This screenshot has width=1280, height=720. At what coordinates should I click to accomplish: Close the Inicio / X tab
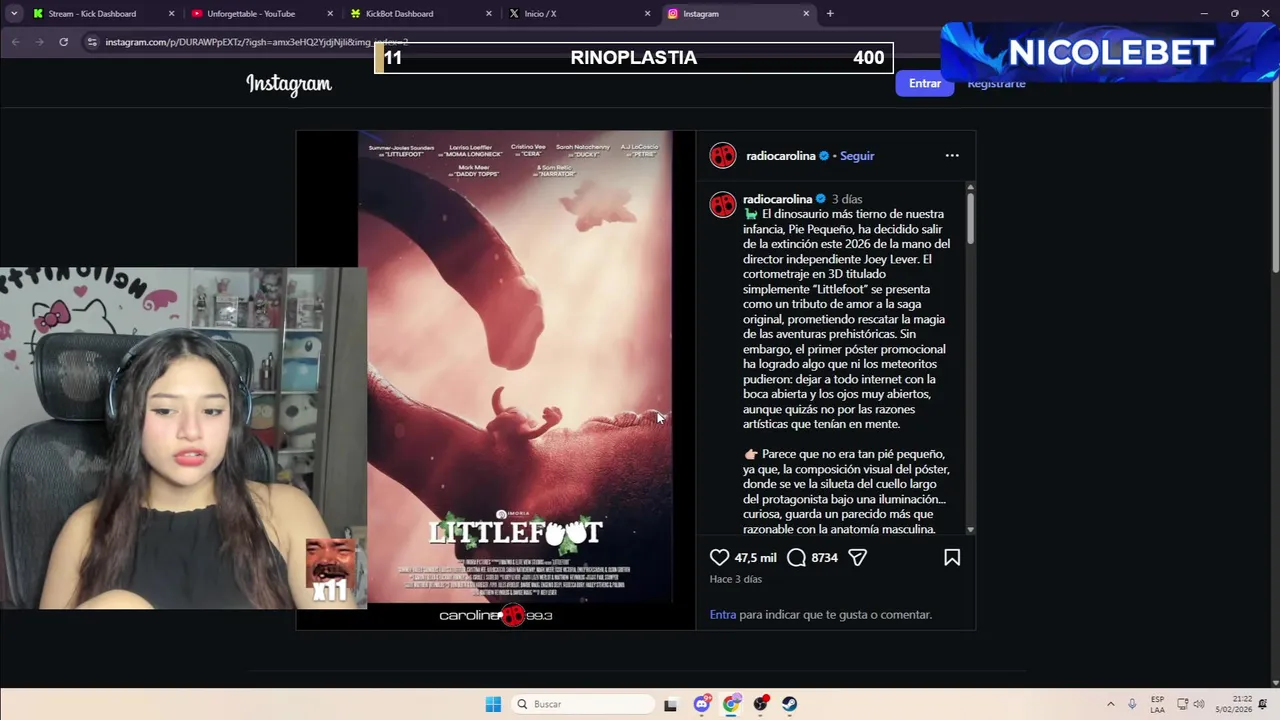coord(648,13)
